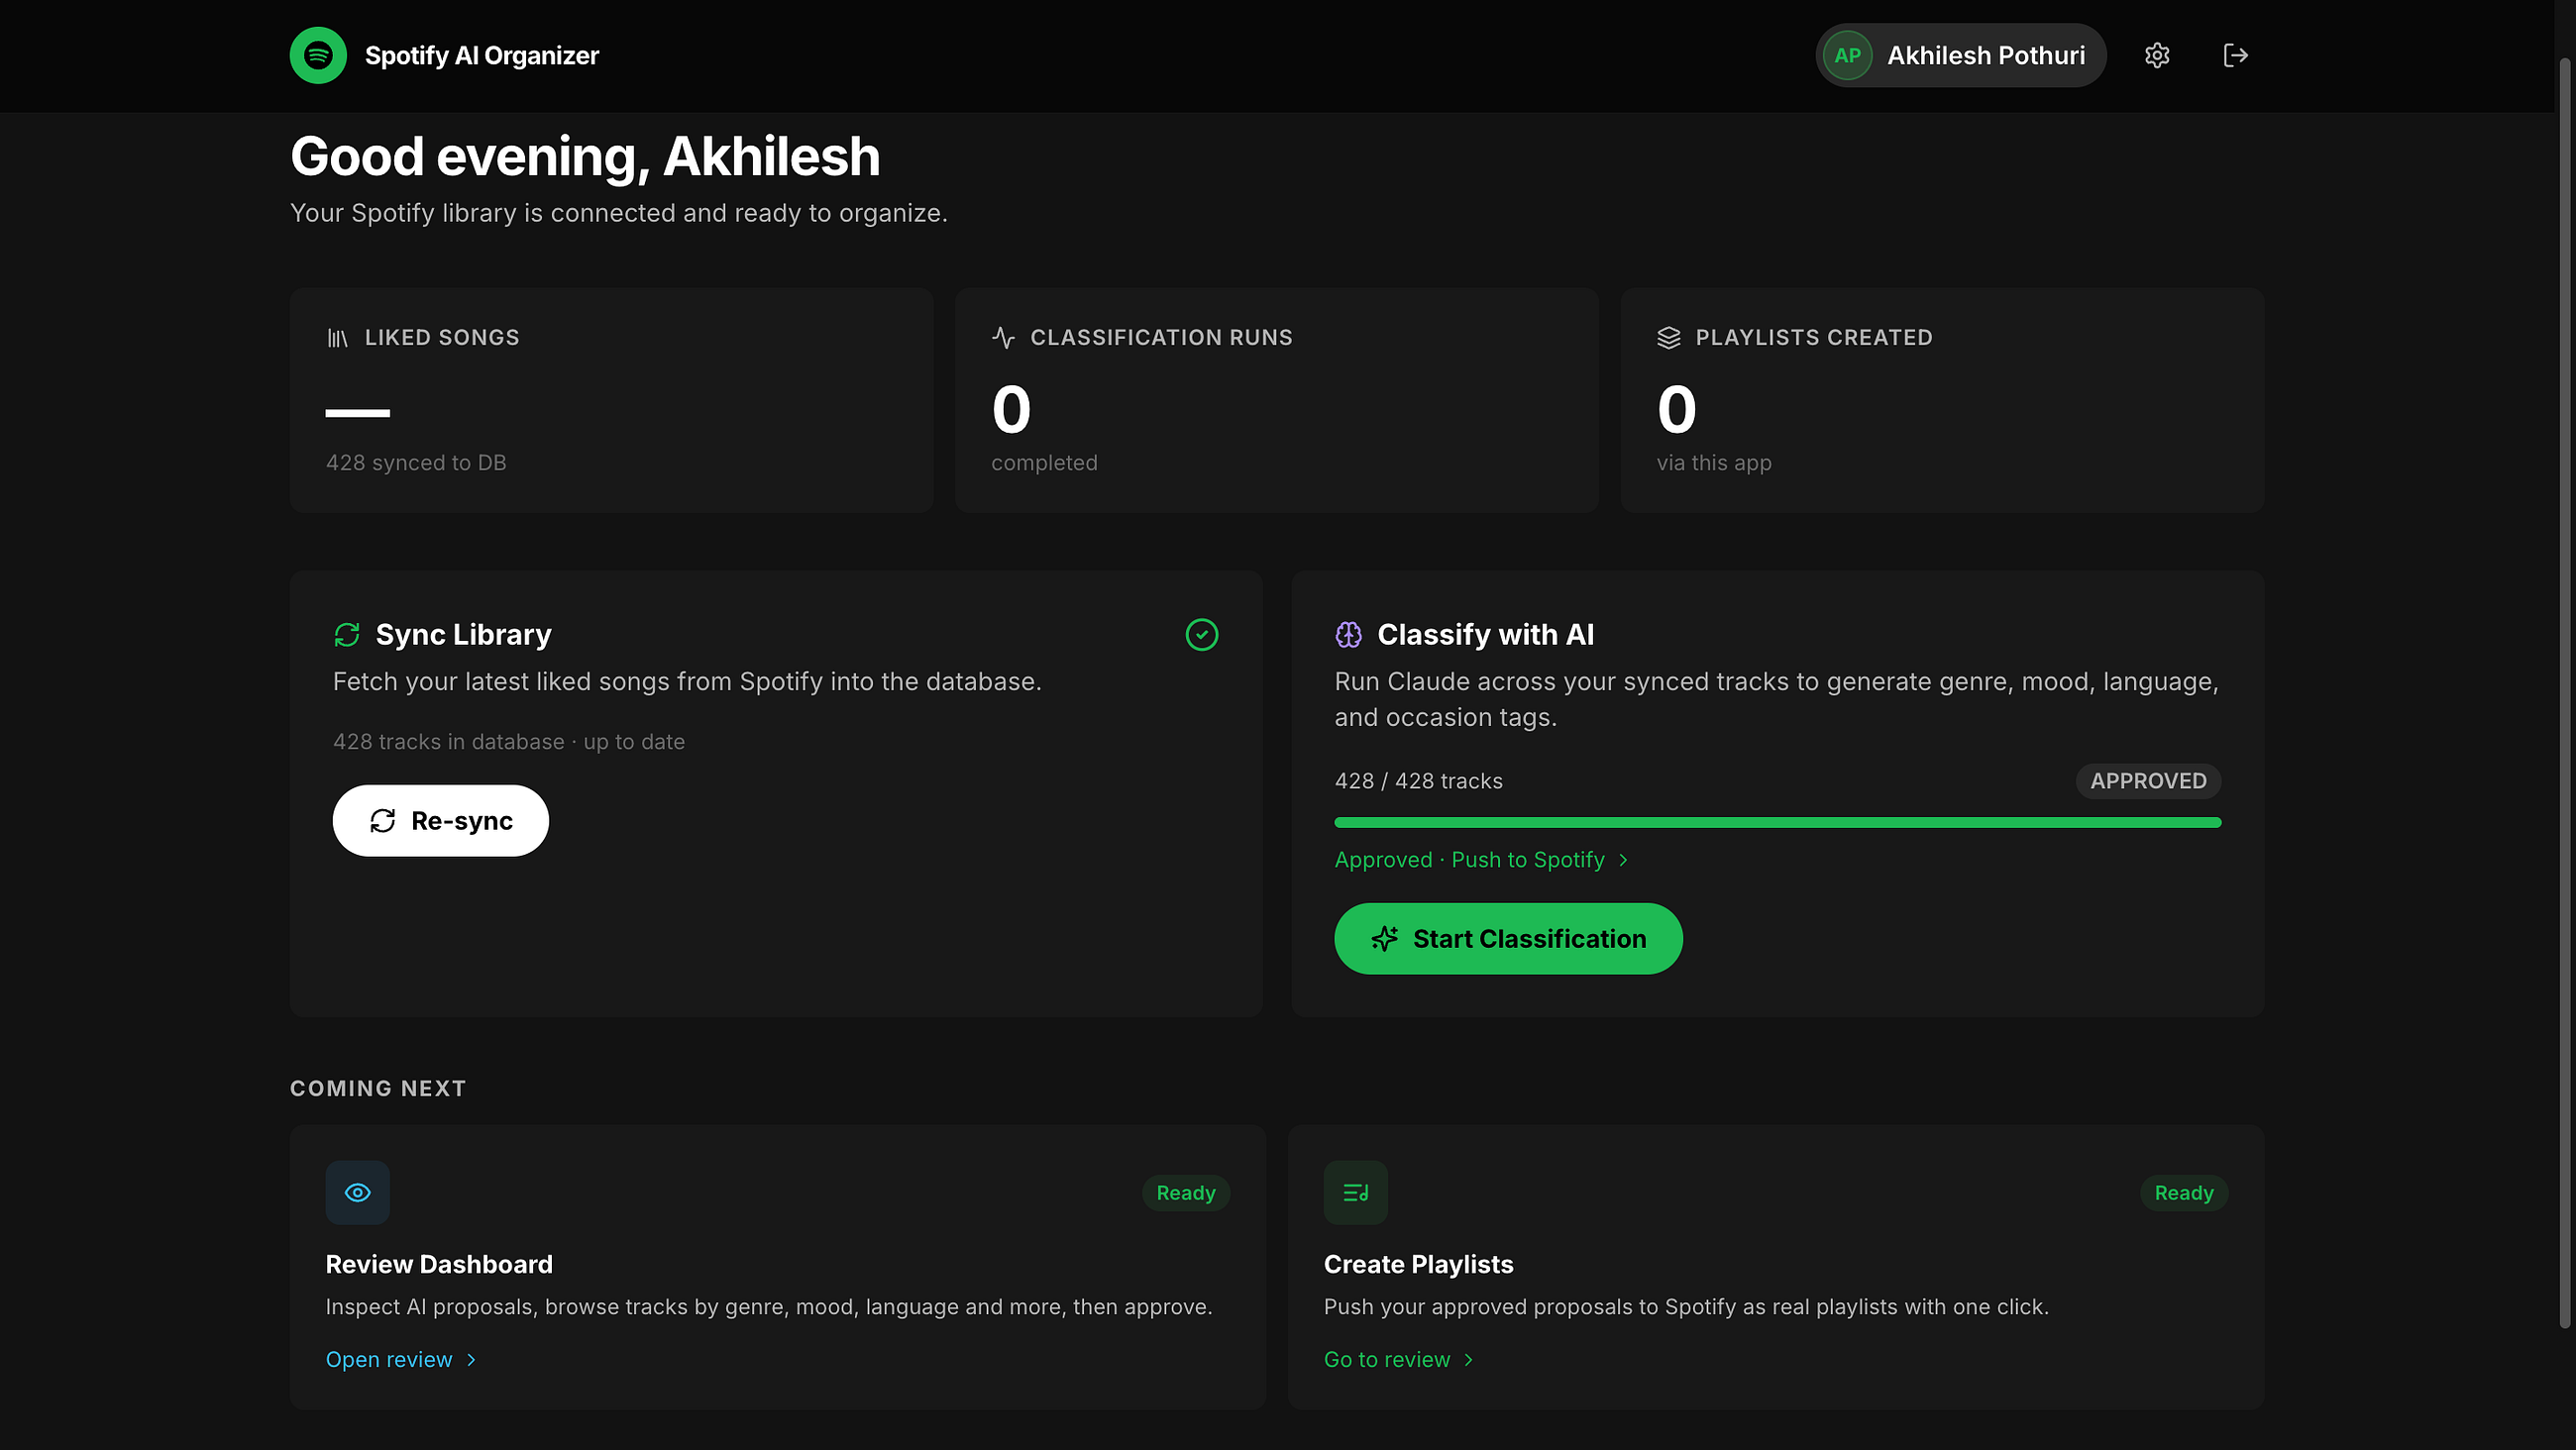2576x1450 pixels.
Task: Click the green sync icon beside Sync Library
Action: tap(347, 635)
